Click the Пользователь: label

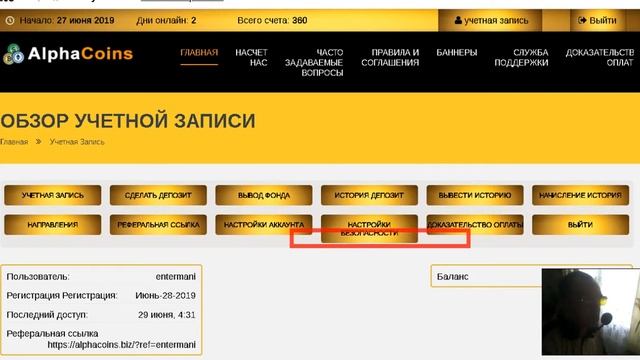(x=38, y=277)
